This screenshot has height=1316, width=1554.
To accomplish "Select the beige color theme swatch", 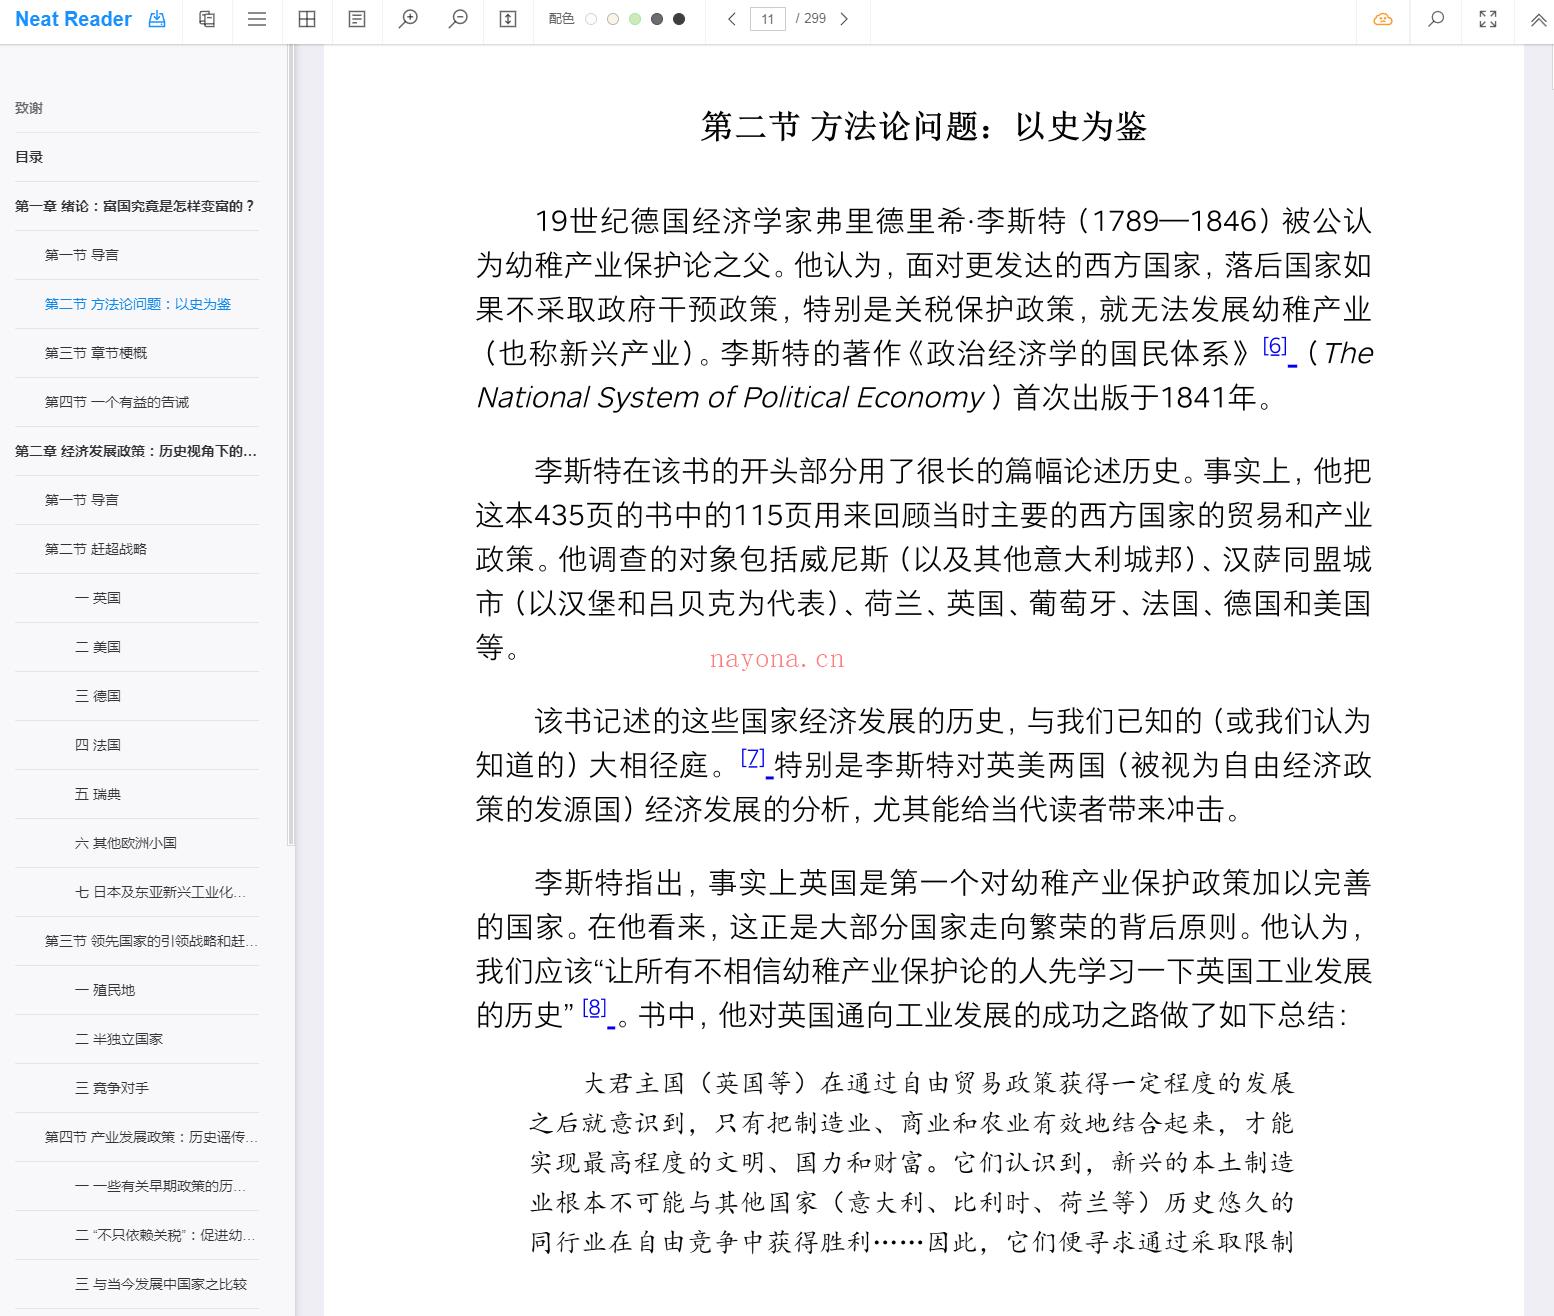I will point(613,19).
